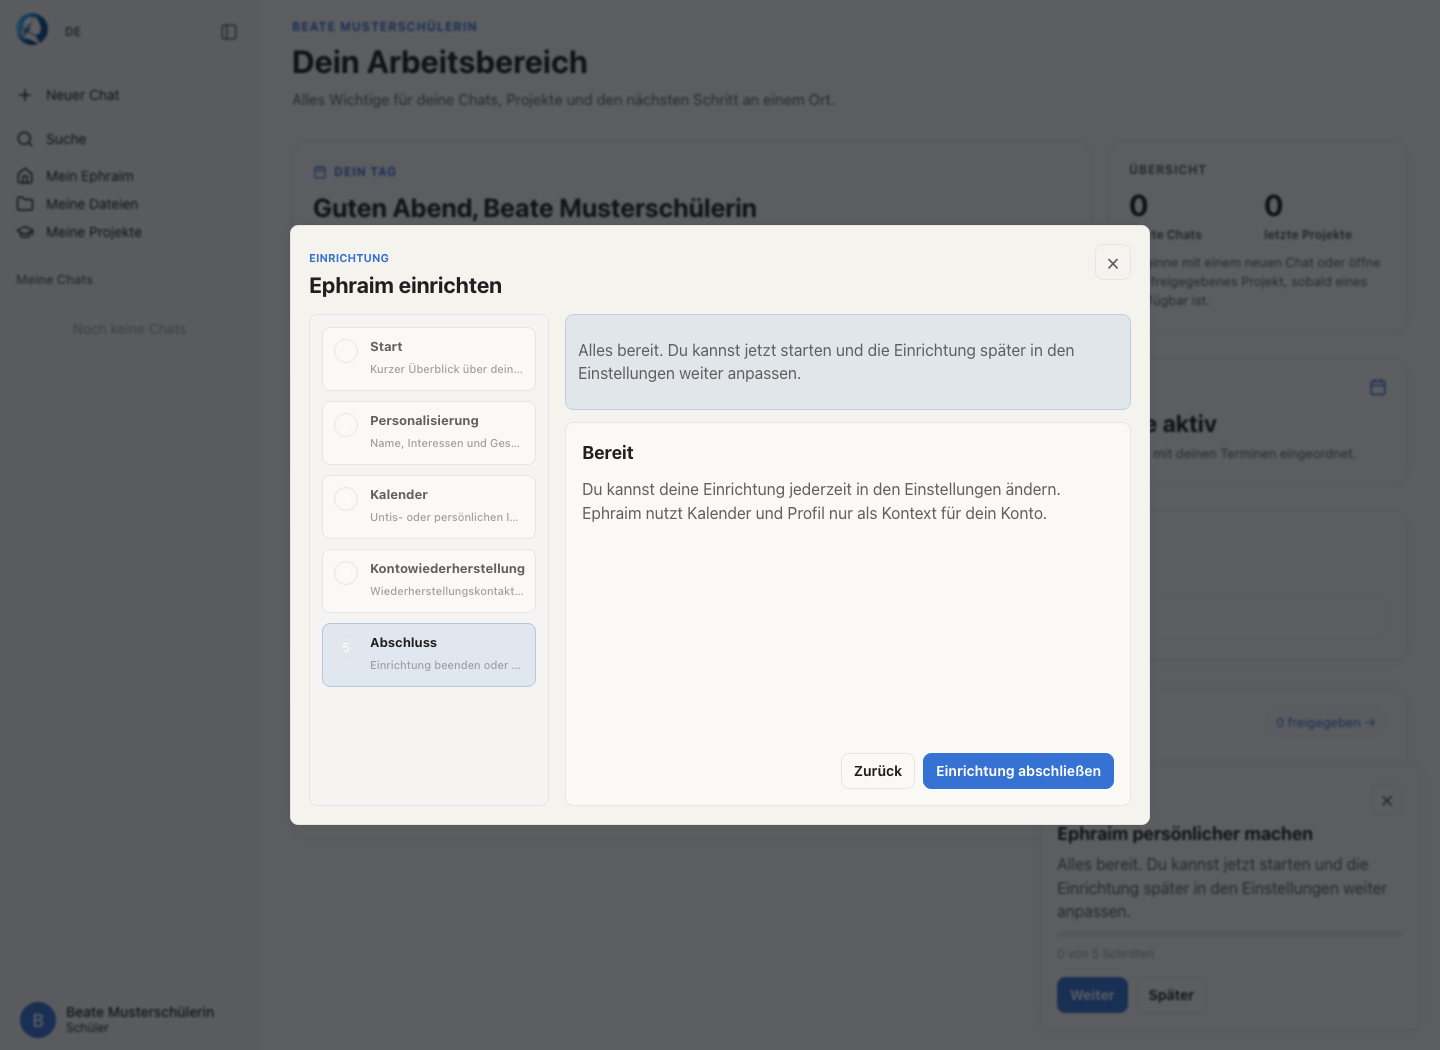1440x1050 pixels.
Task: Click the Alles bereit info banner
Action: pos(848,362)
